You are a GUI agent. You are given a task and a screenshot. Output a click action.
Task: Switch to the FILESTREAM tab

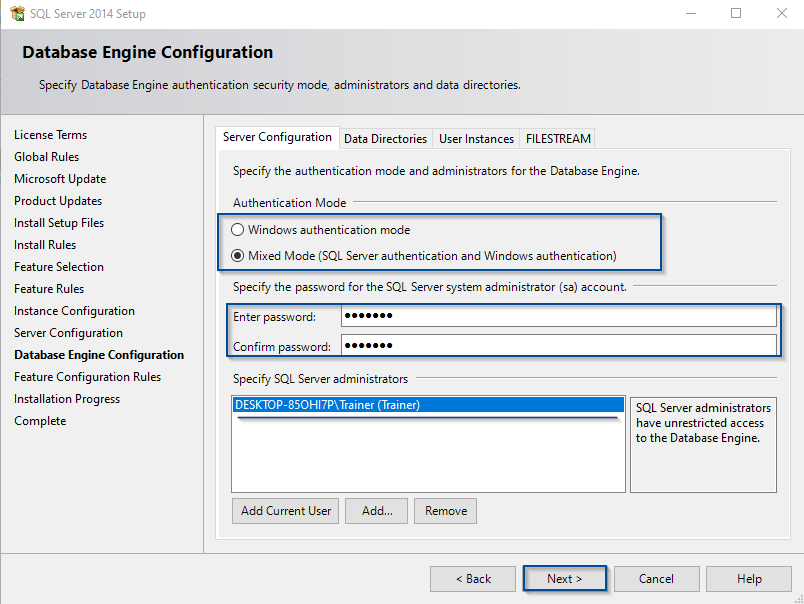click(x=558, y=139)
